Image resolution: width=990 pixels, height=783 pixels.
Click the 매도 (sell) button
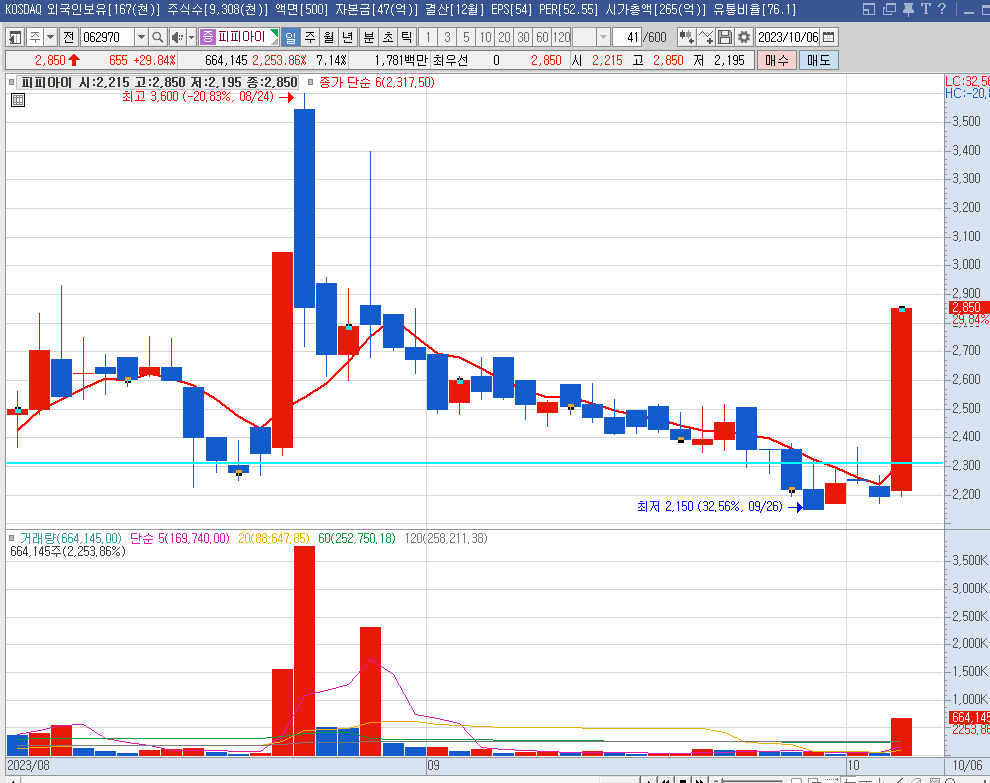(818, 61)
